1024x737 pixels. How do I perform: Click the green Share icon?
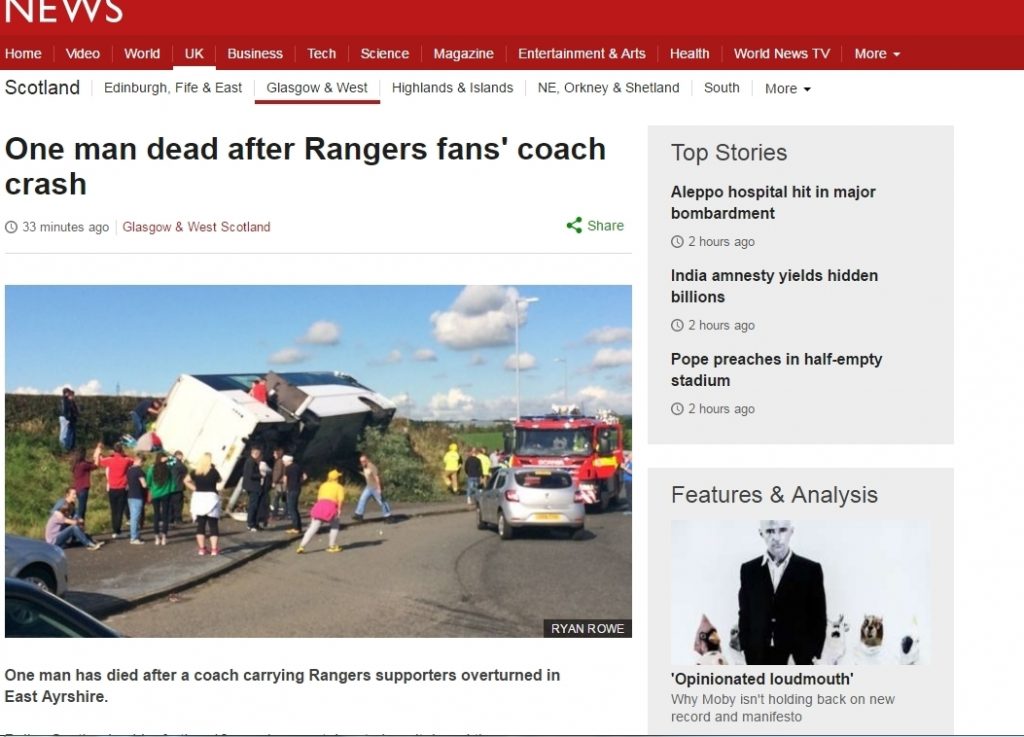(x=574, y=226)
